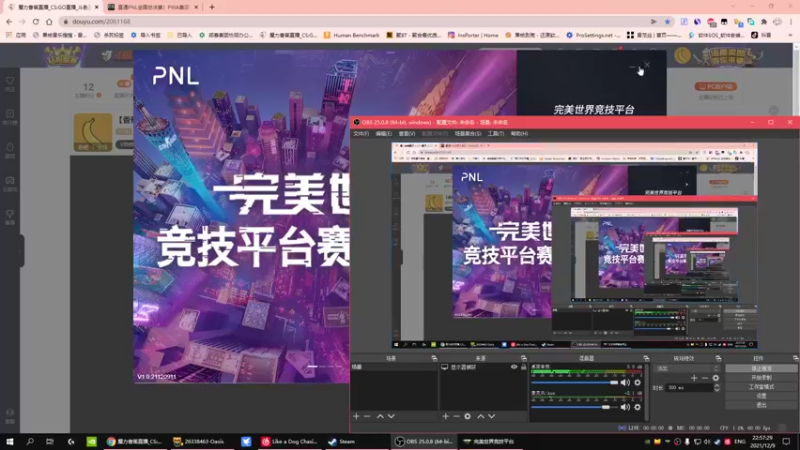
Task: Go back in Chrome browser
Action: (9, 21)
